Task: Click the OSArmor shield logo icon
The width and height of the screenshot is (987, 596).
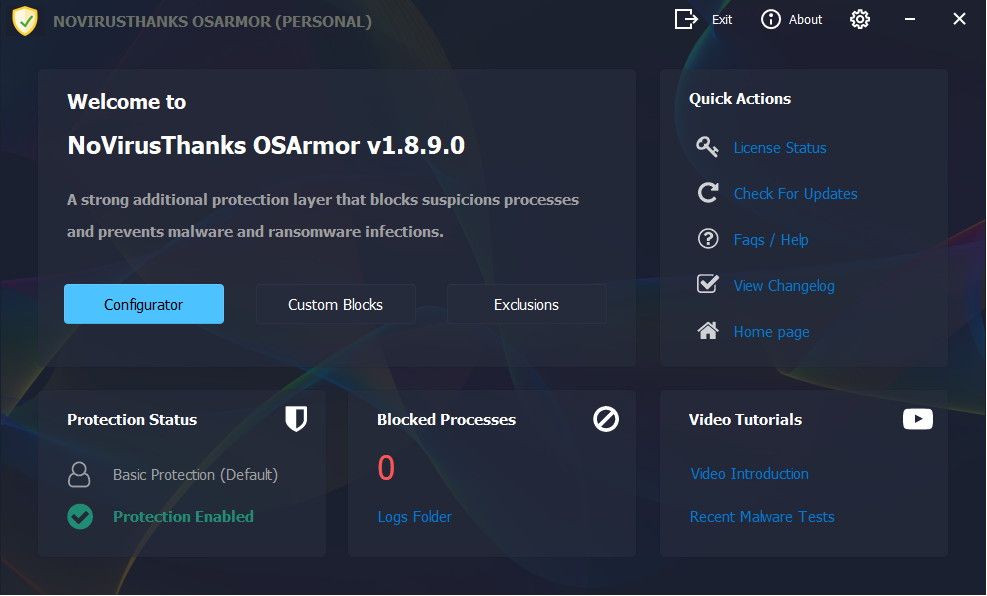Action: coord(25,21)
